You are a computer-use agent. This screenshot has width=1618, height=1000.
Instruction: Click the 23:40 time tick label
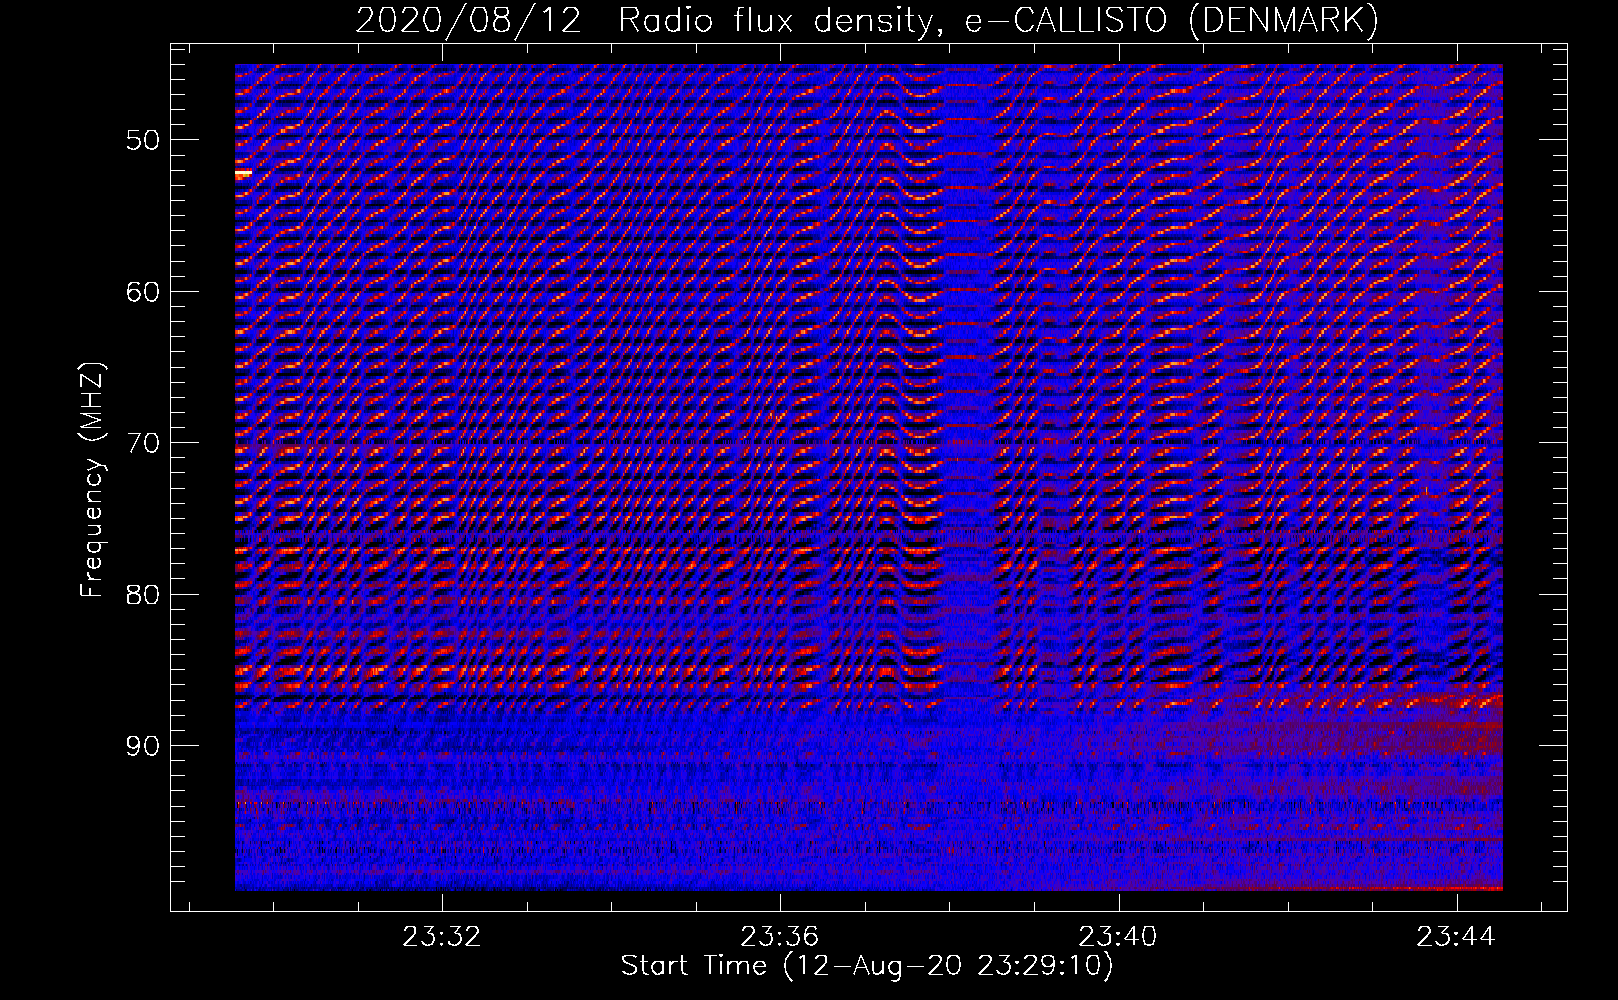point(1118,936)
